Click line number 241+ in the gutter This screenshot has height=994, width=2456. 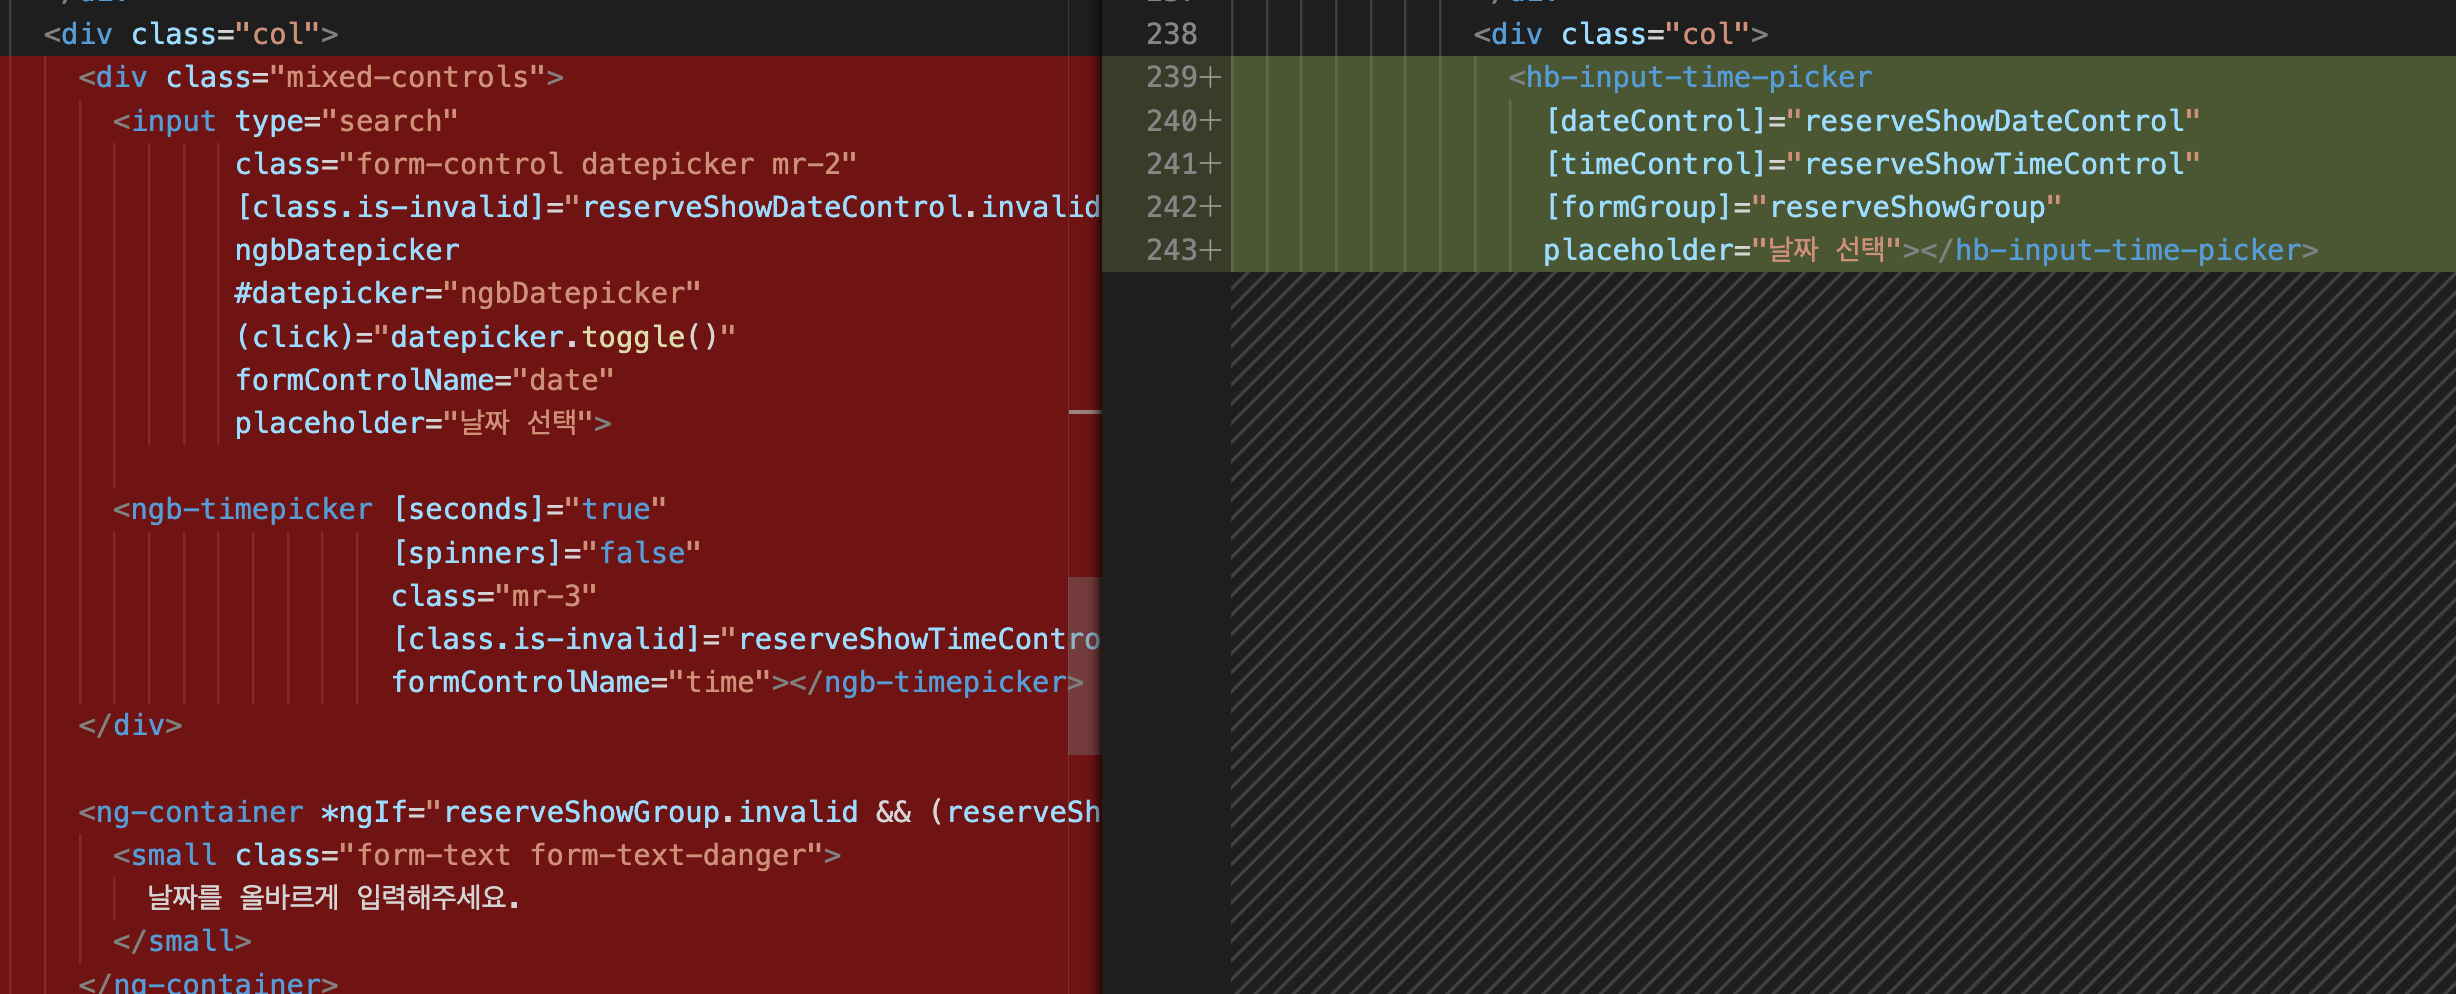coord(1183,164)
